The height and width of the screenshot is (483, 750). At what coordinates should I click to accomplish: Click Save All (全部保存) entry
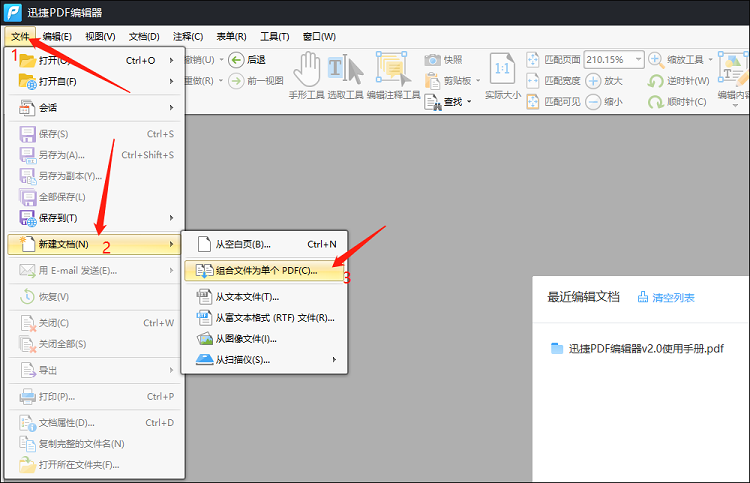pos(94,197)
